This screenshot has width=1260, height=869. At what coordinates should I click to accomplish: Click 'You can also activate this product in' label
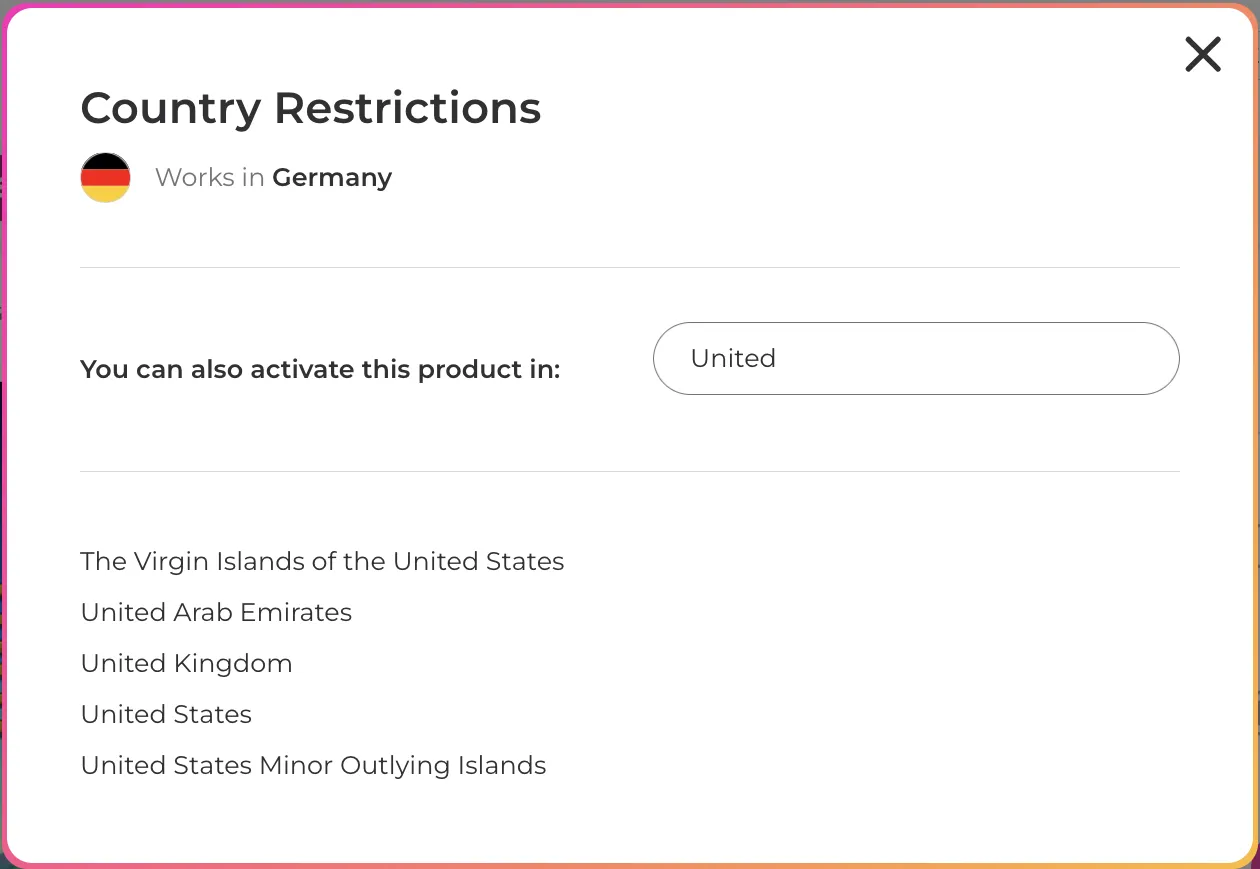click(320, 369)
